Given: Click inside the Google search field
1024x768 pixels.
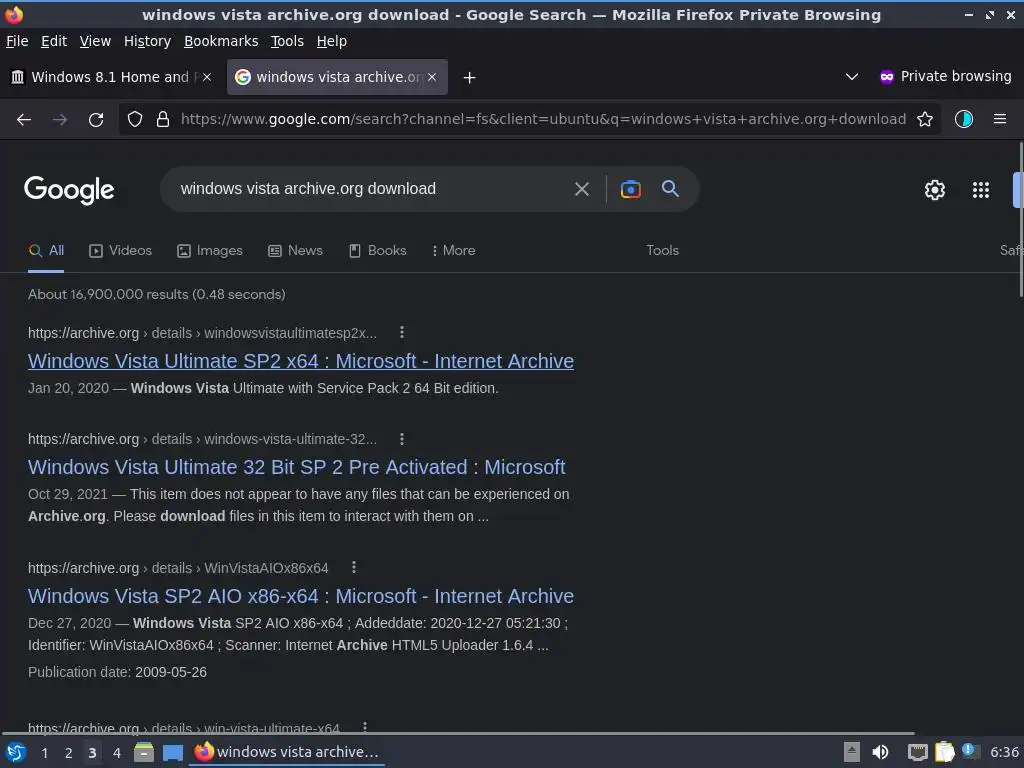Looking at the screenshot, I should (x=372, y=189).
